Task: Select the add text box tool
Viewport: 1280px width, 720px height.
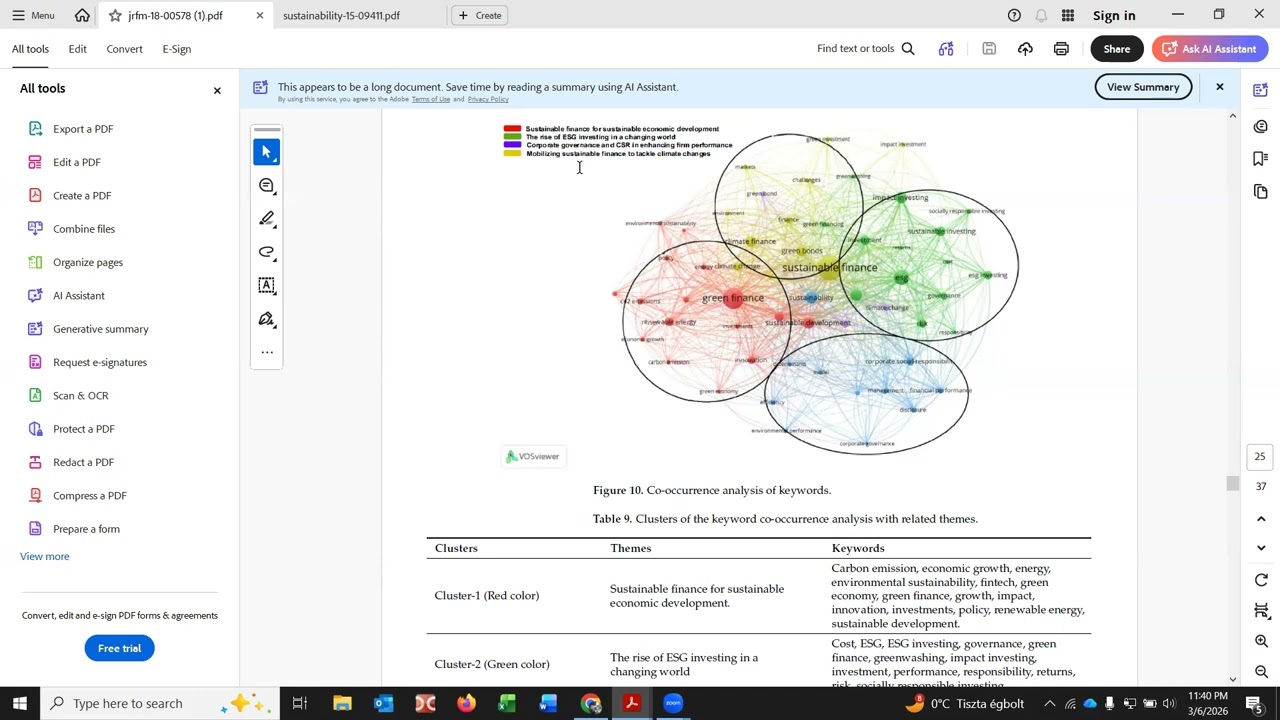Action: coord(267,285)
